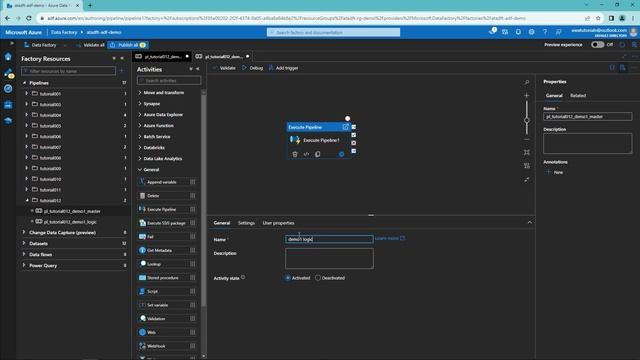Click the bottom icon in the canvas zoom toolbar
This screenshot has height=360, width=640.
527,180
